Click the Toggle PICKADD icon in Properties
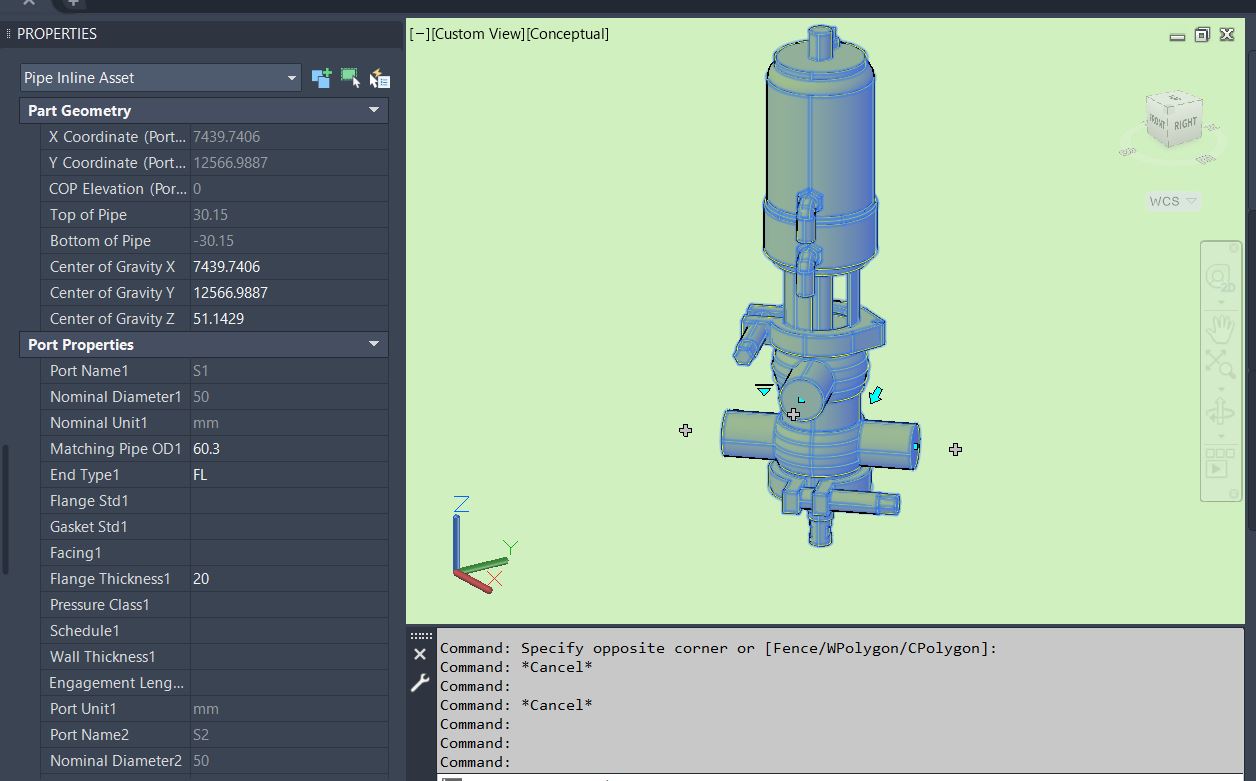Image resolution: width=1256 pixels, height=781 pixels. (x=321, y=78)
